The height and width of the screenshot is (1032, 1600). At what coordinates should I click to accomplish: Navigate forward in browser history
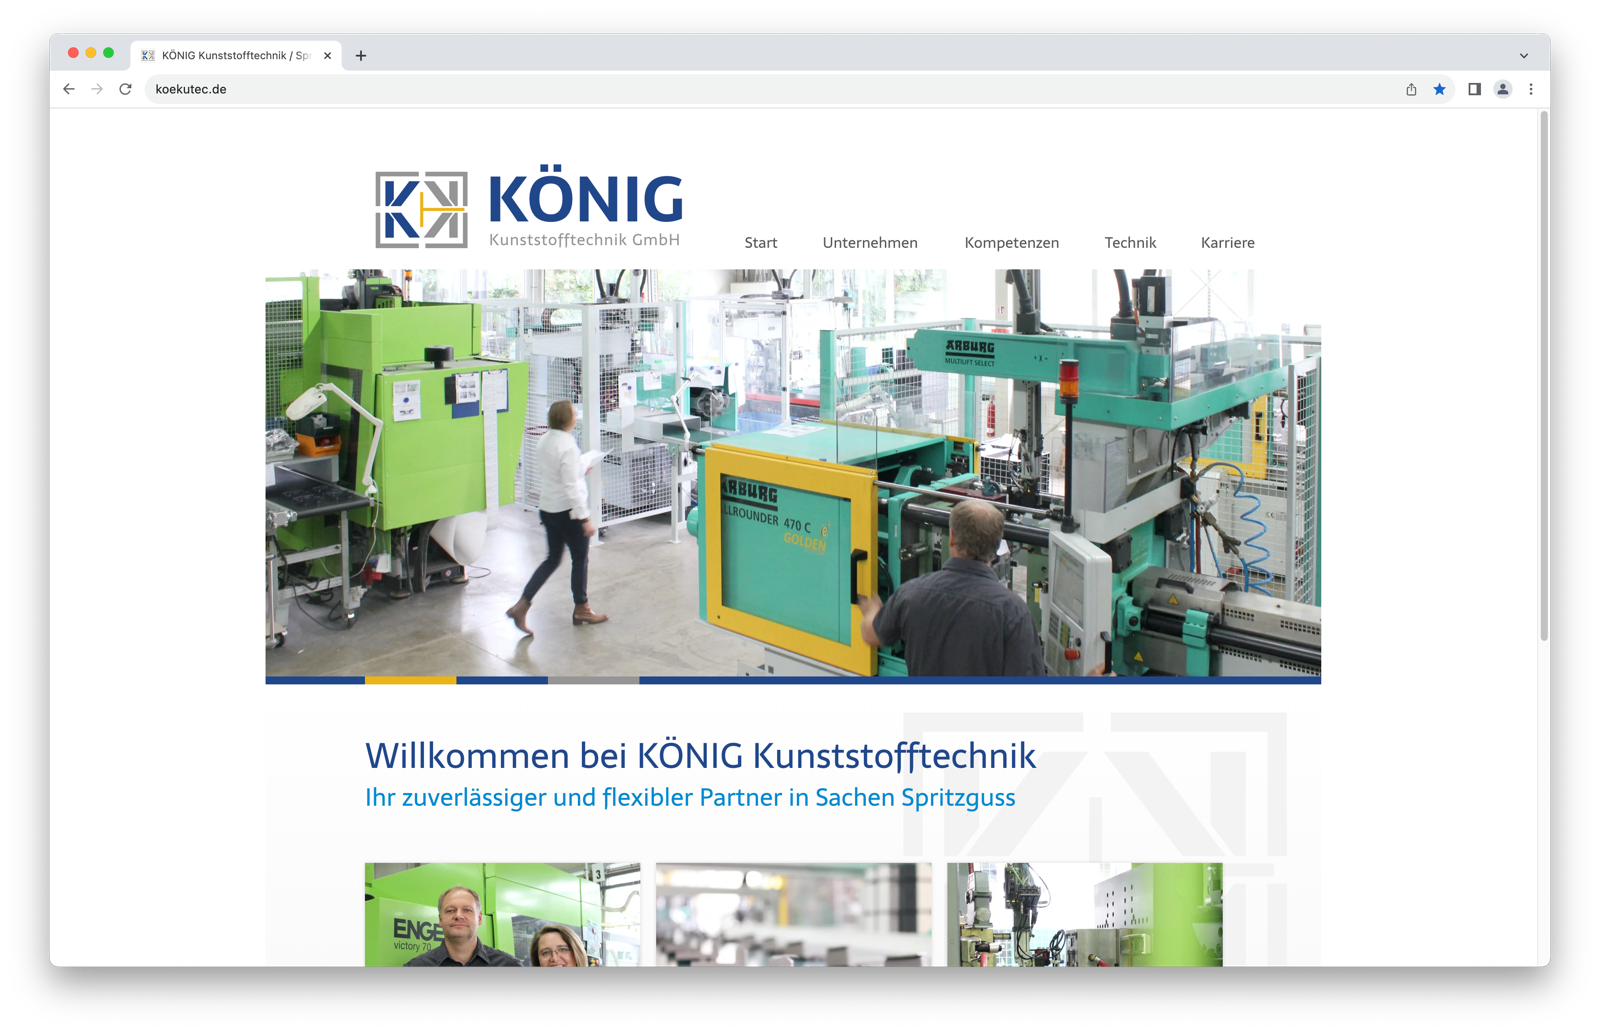pyautogui.click(x=96, y=89)
